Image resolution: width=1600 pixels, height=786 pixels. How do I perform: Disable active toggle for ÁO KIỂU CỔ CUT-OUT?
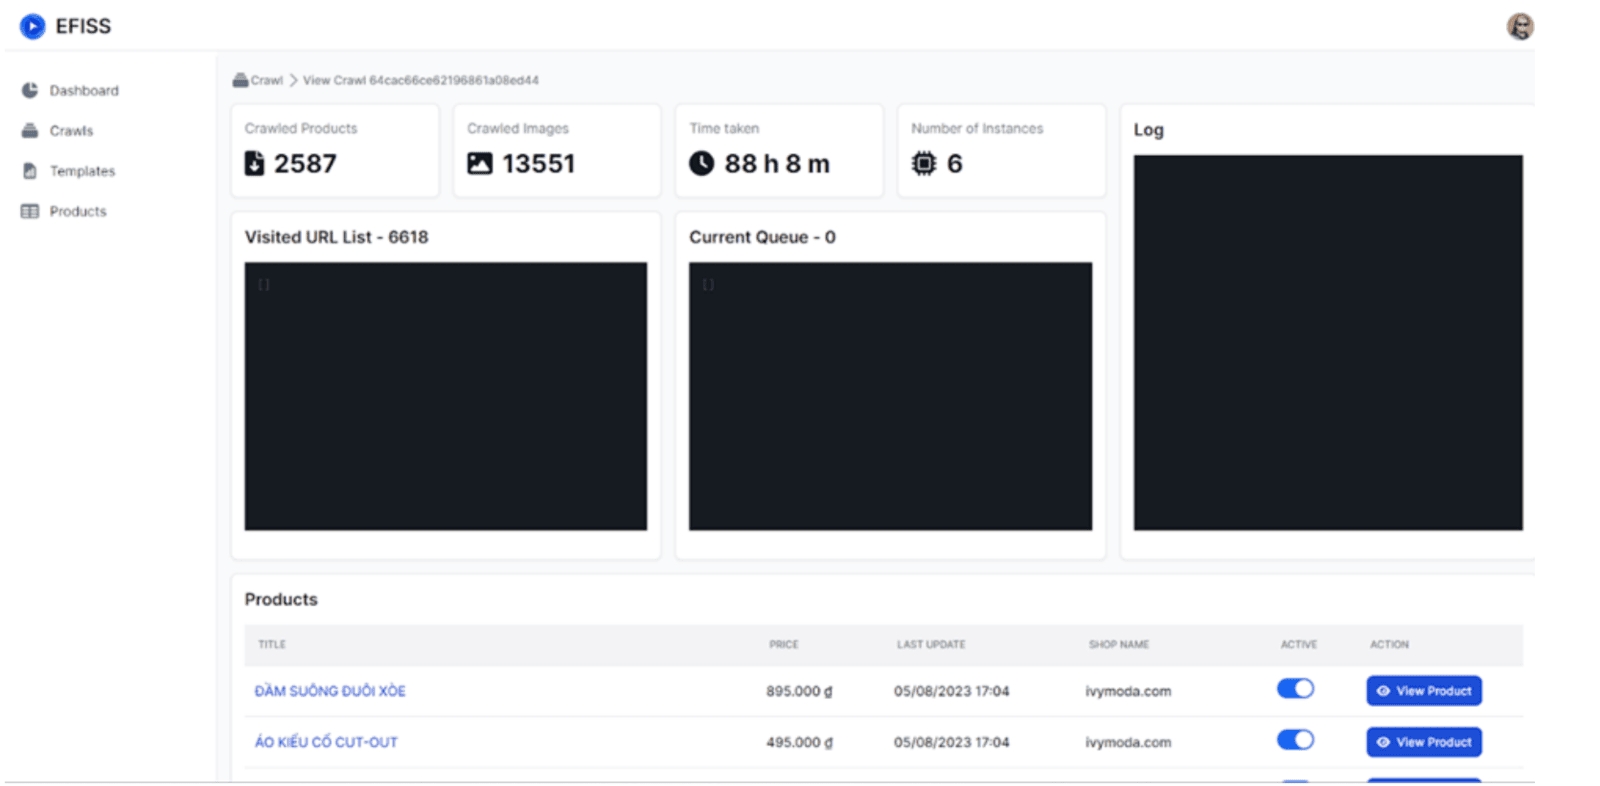click(x=1295, y=740)
